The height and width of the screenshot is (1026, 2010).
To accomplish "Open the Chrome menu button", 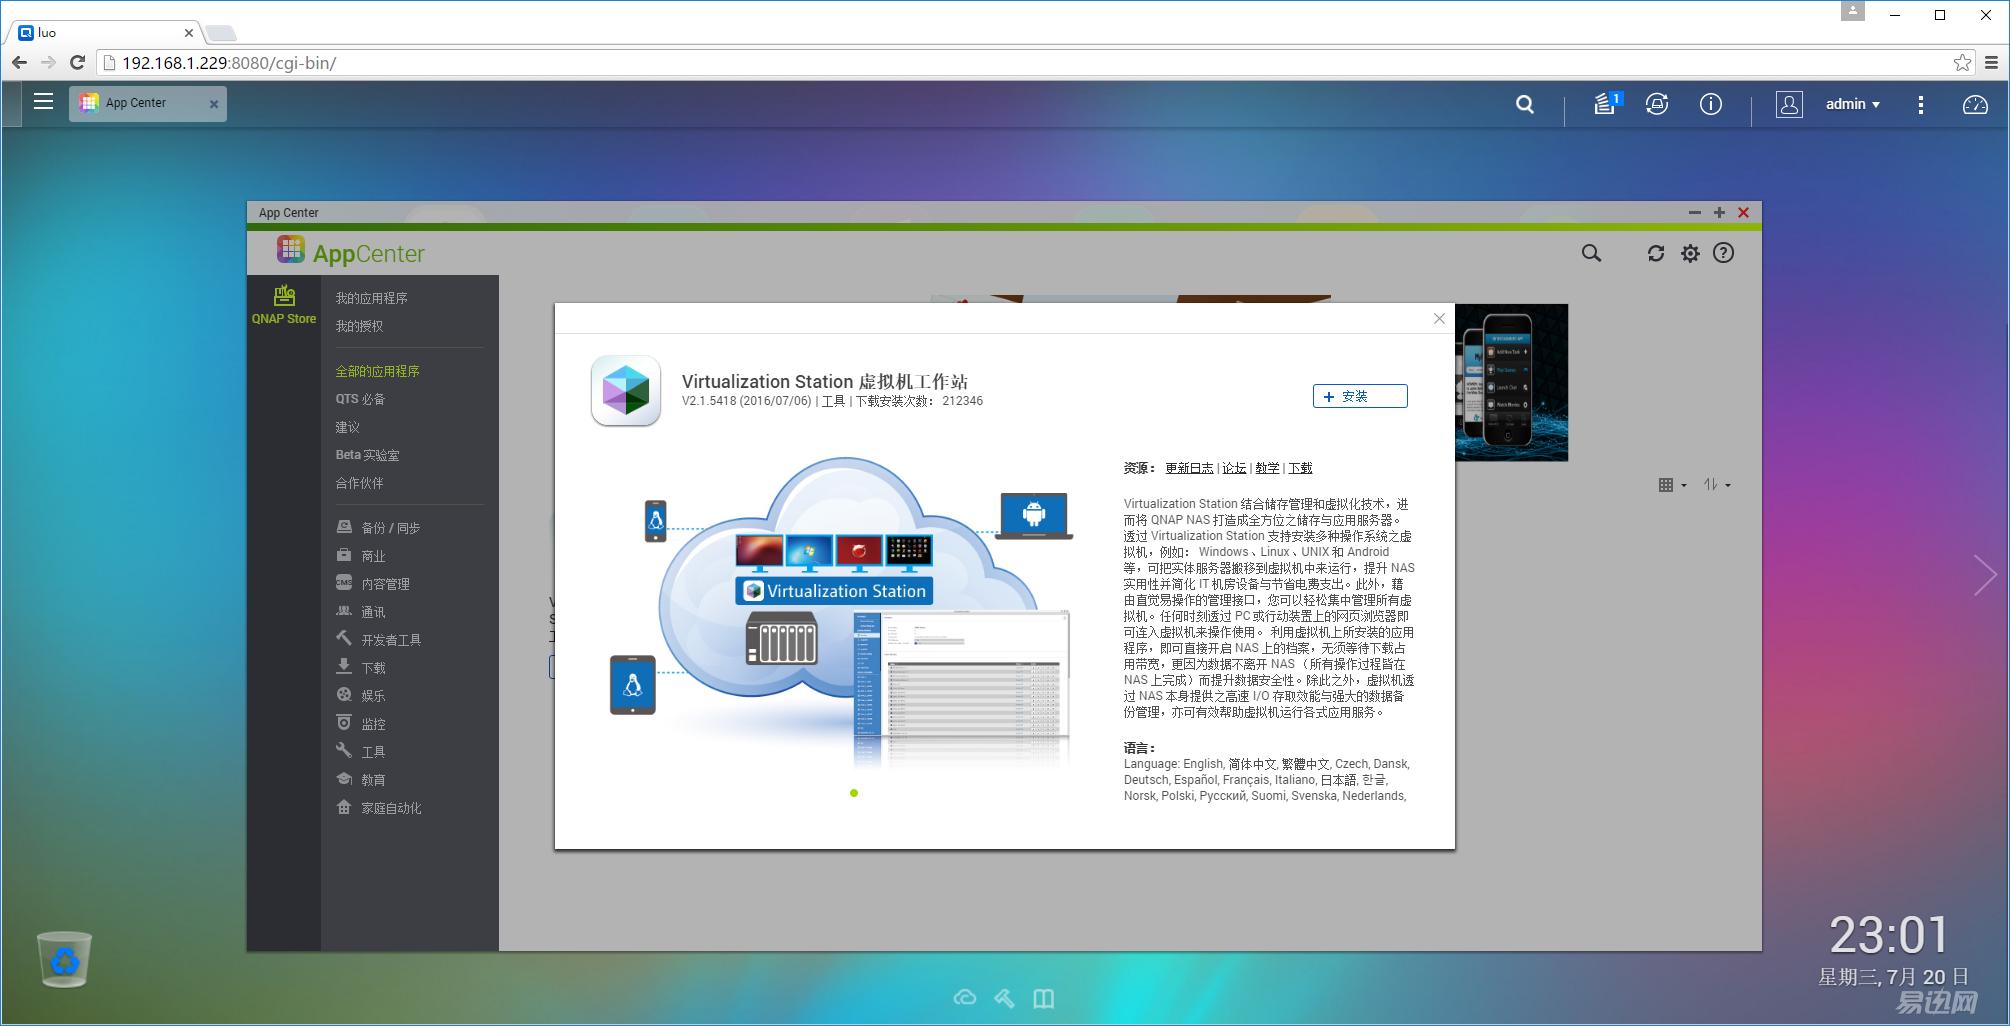I will [x=1991, y=62].
